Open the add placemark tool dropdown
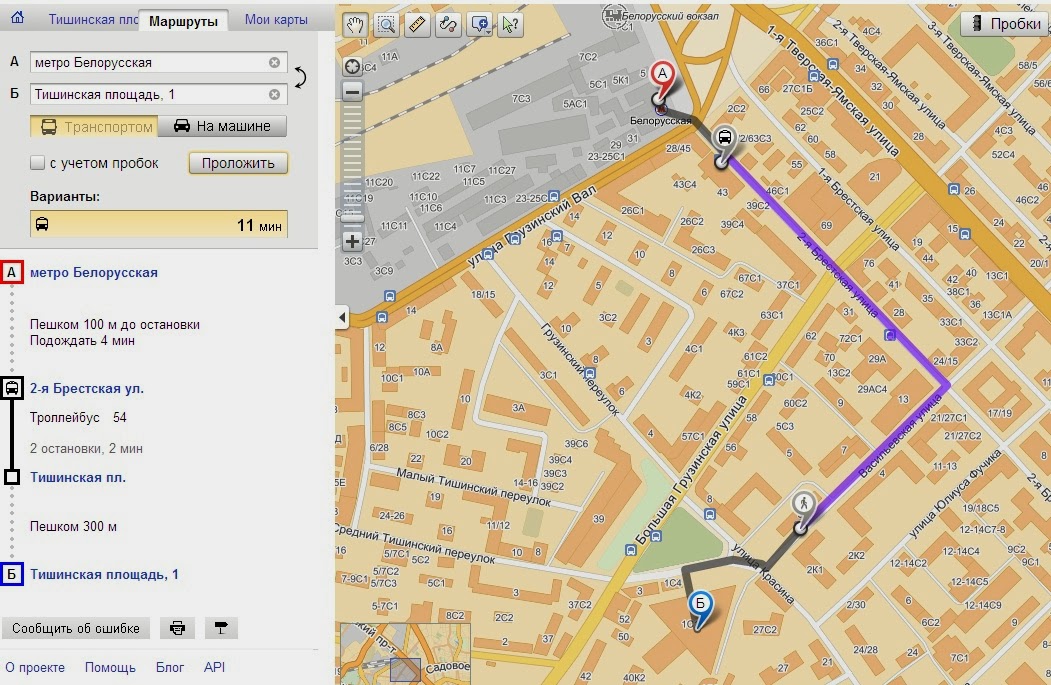The width and height of the screenshot is (1051, 685). click(x=480, y=25)
